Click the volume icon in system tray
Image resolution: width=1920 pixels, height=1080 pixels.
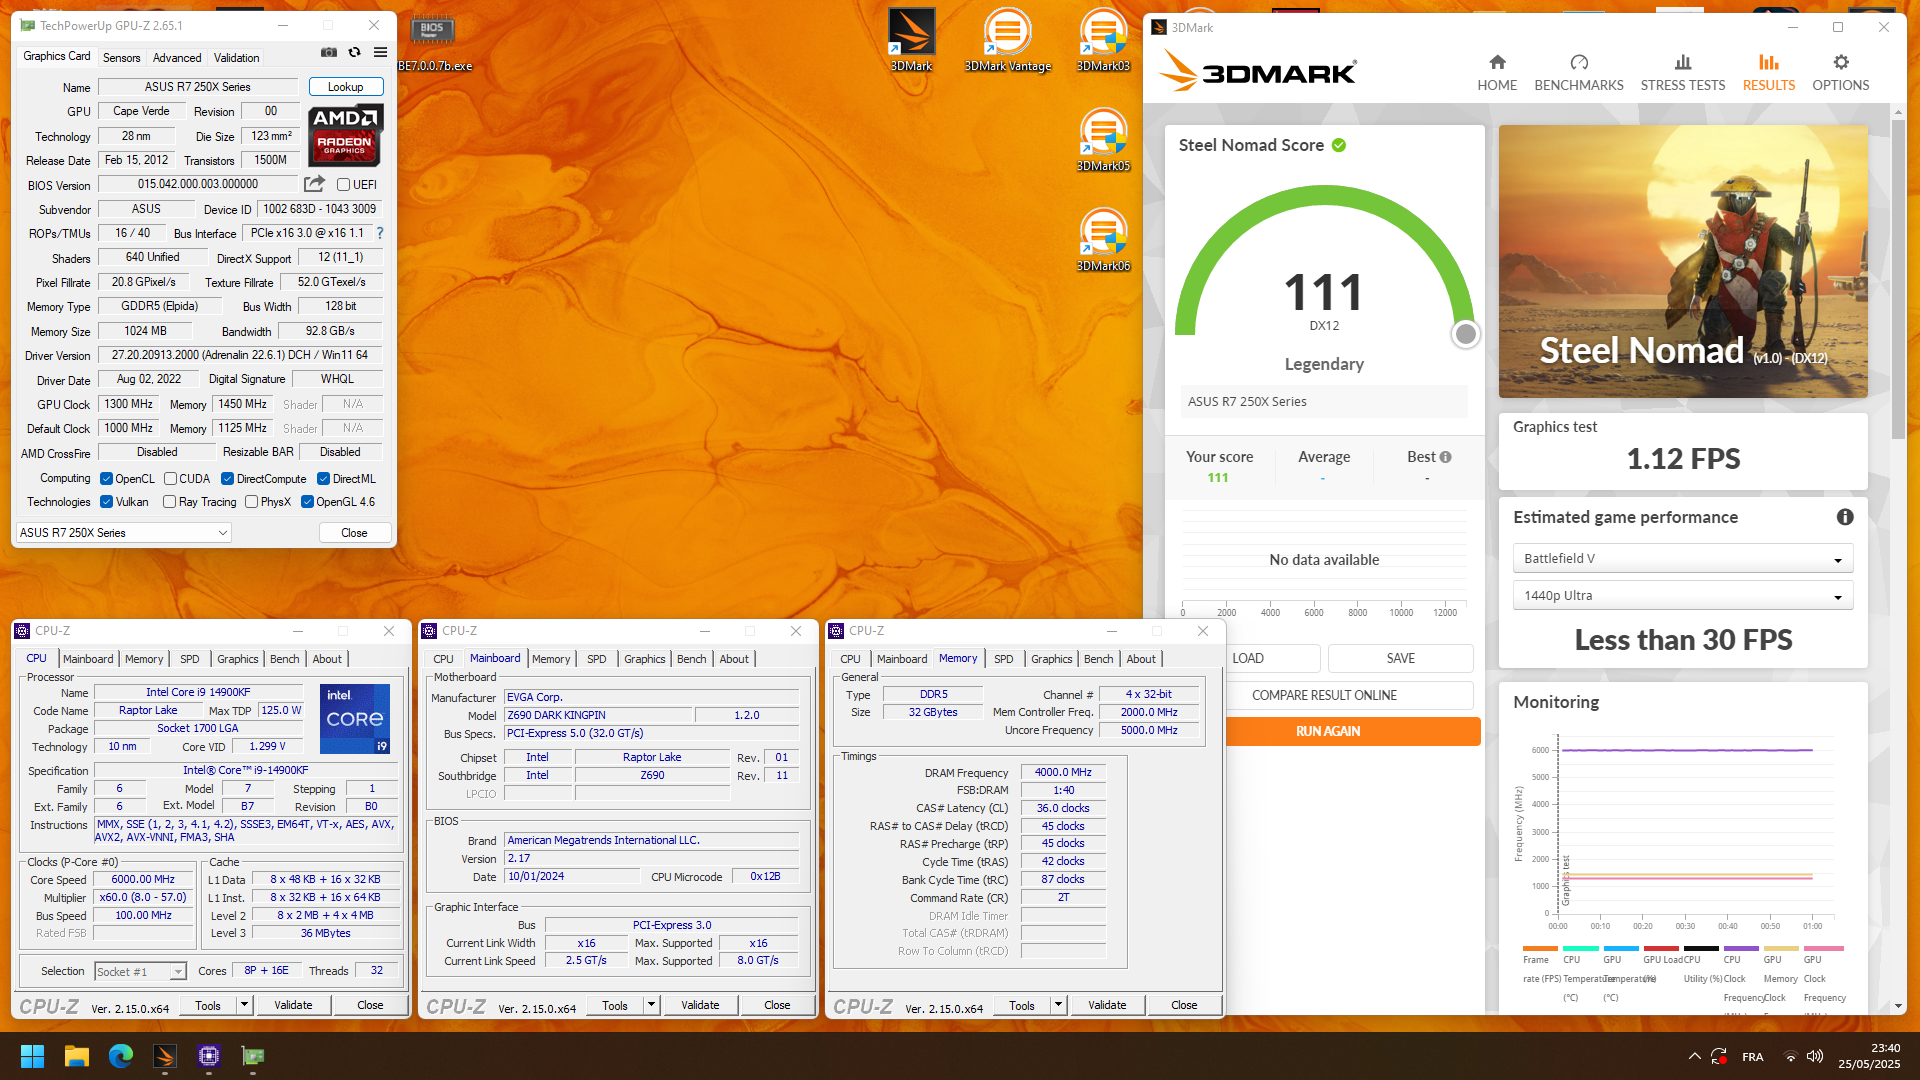tap(1815, 1056)
